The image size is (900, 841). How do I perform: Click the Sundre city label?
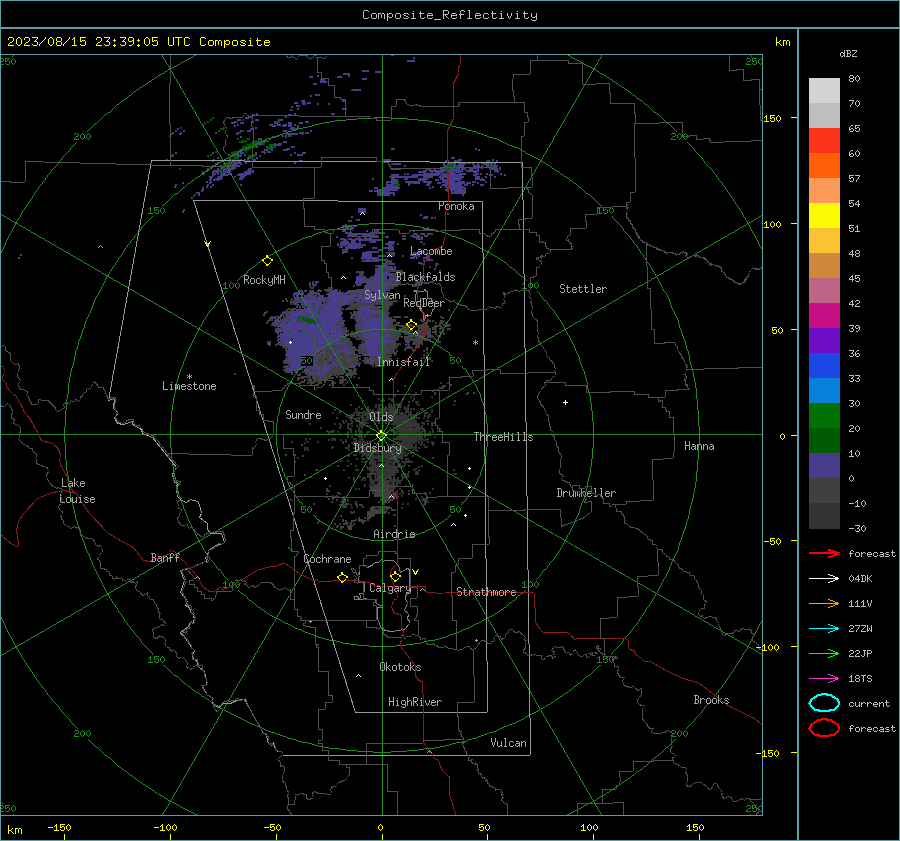(x=303, y=414)
